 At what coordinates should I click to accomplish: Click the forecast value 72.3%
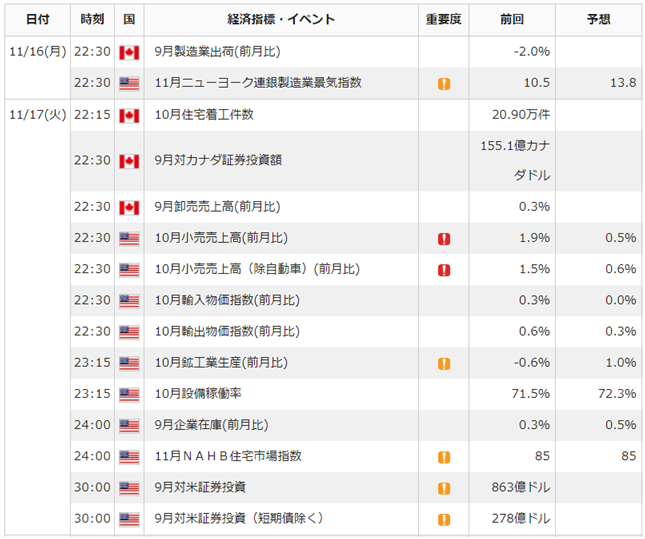pos(617,394)
